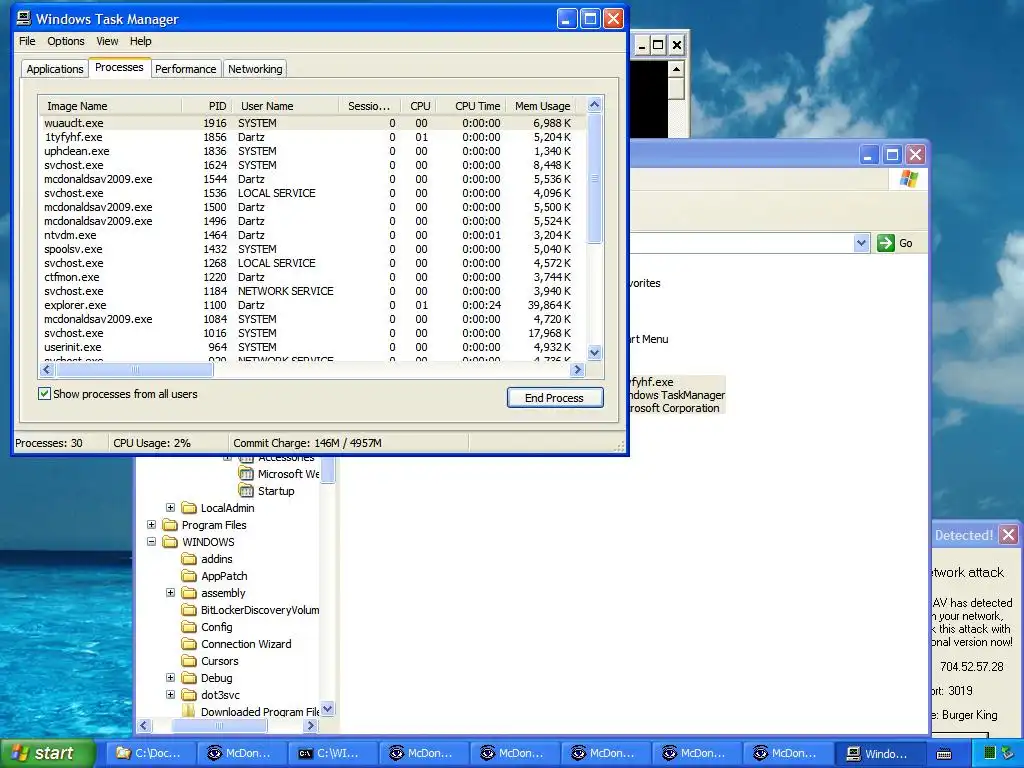Switch to the Performance tab

coord(185,69)
